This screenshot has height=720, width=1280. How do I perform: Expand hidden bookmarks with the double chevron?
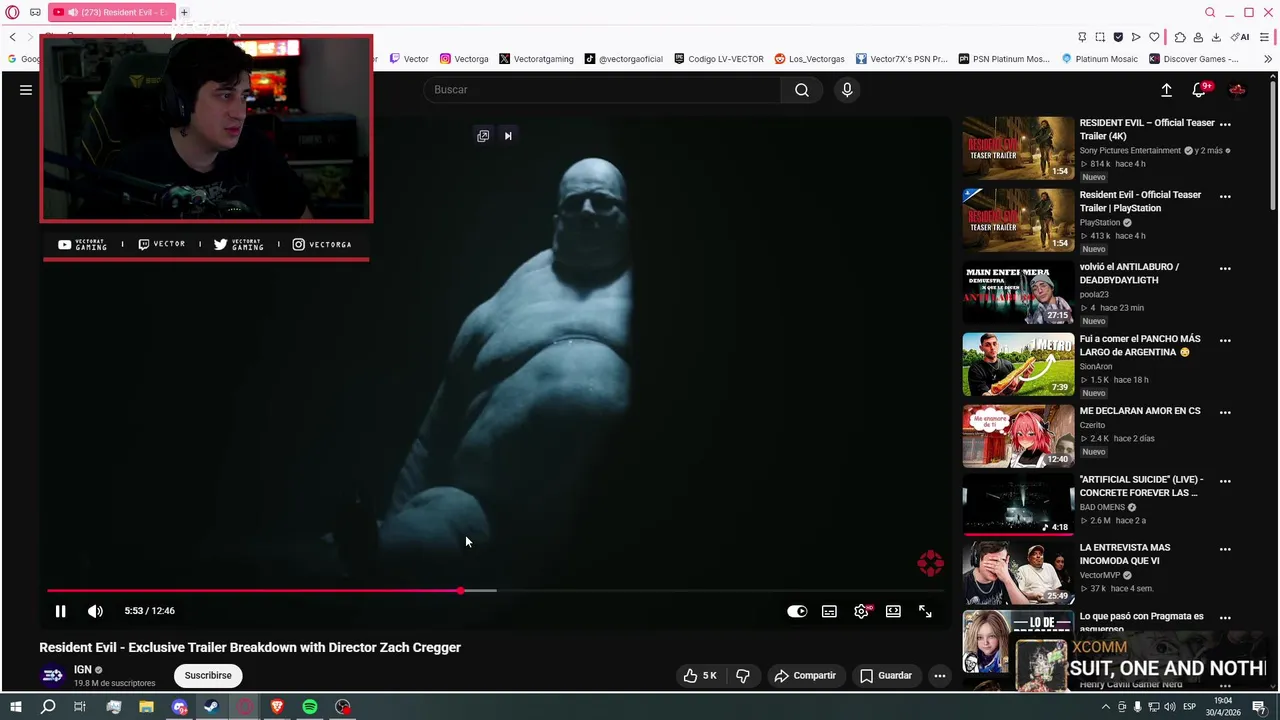(x=1268, y=59)
